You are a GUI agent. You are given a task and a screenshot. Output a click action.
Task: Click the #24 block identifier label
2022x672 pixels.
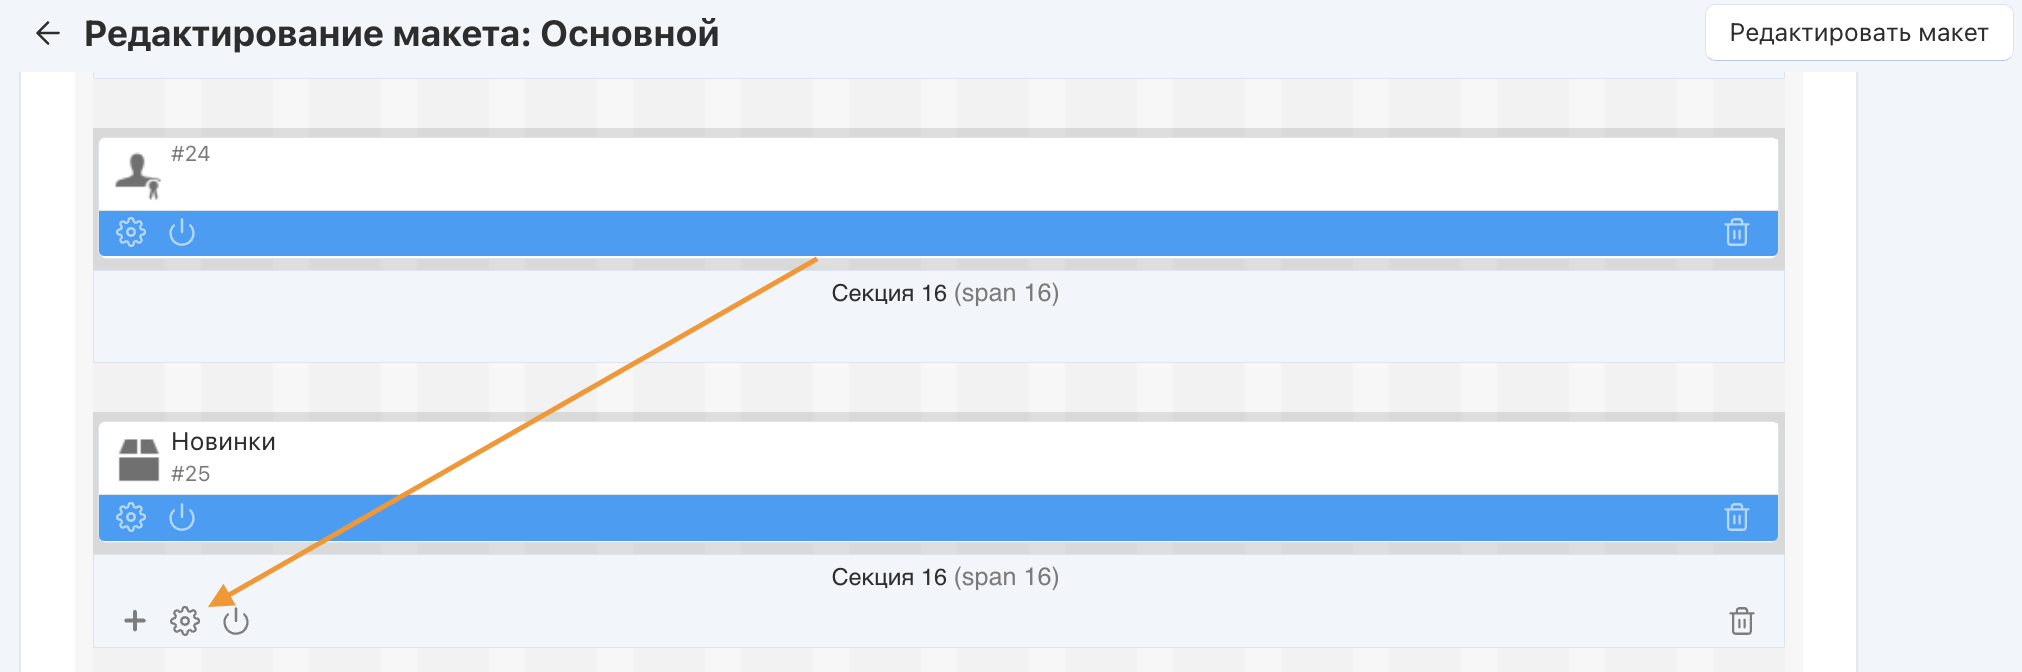[x=190, y=154]
